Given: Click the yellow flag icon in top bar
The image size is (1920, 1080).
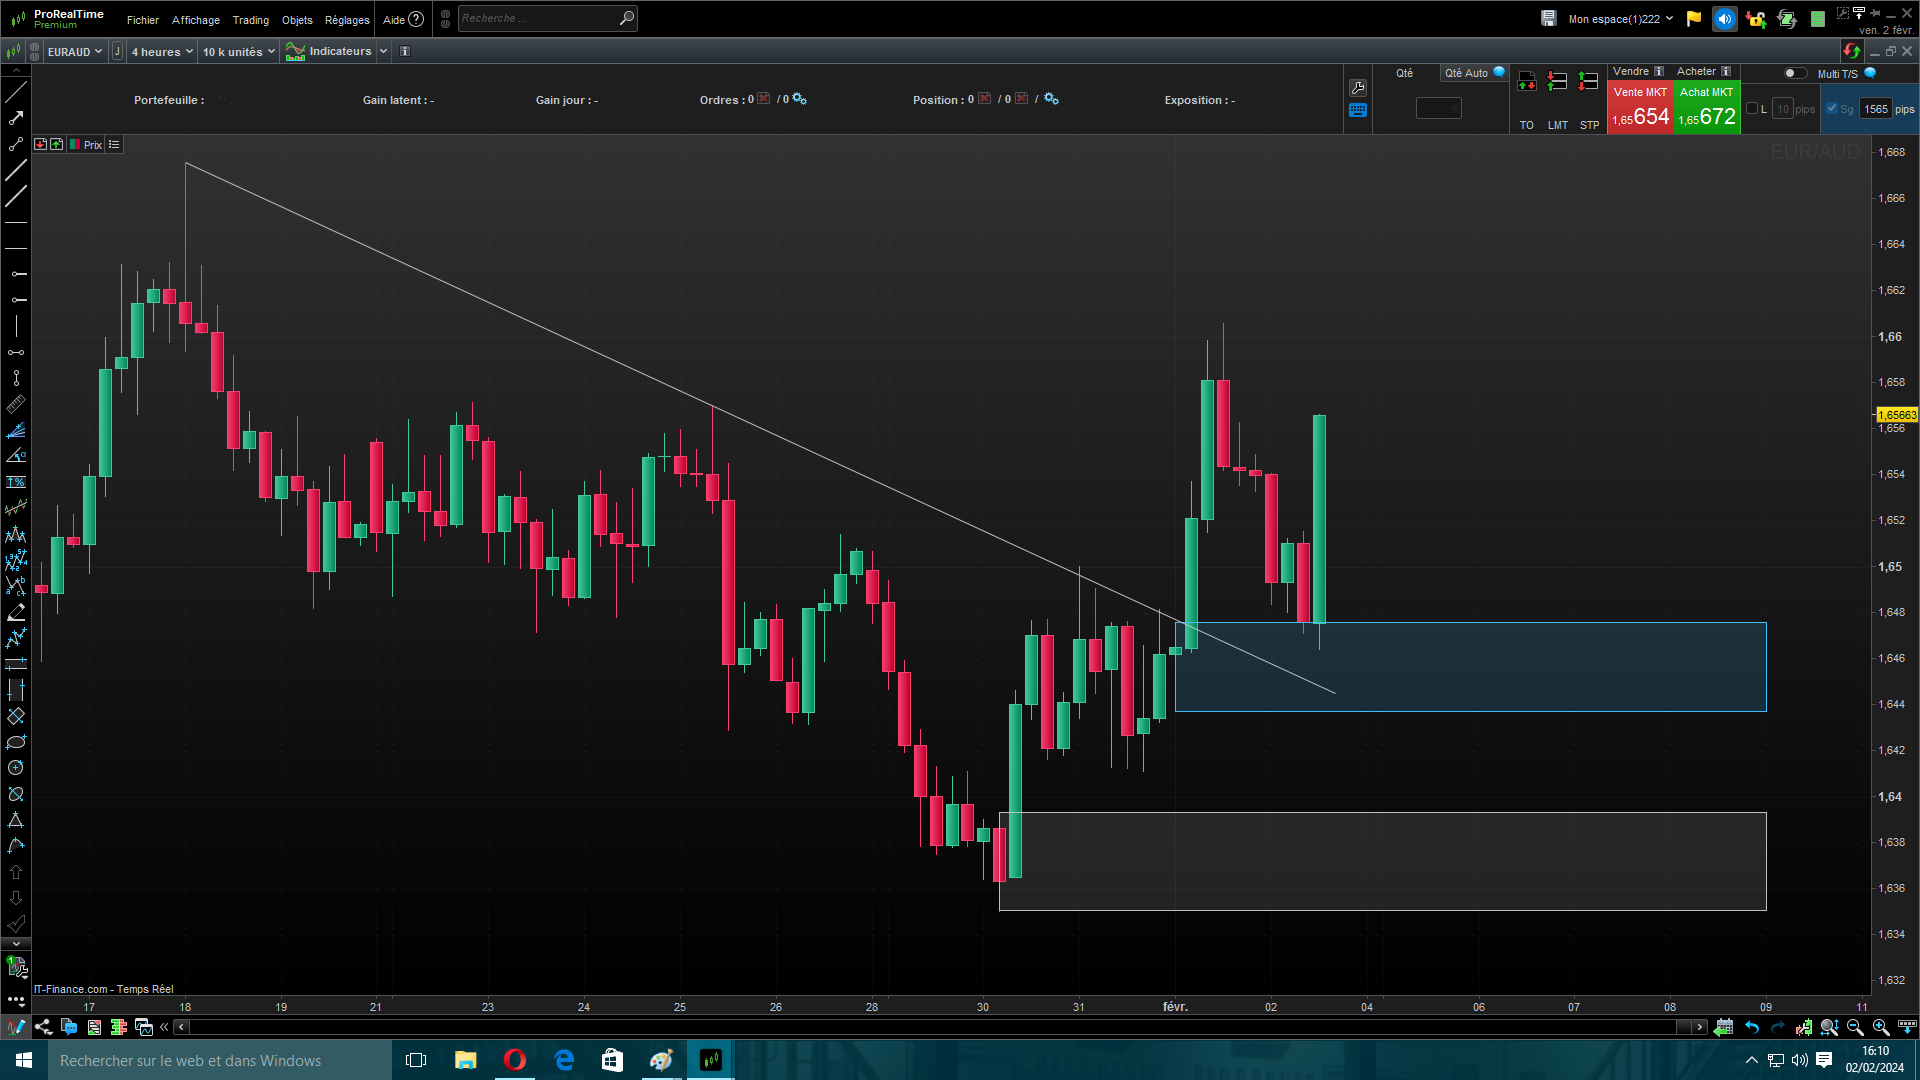Looking at the screenshot, I should coord(1693,19).
